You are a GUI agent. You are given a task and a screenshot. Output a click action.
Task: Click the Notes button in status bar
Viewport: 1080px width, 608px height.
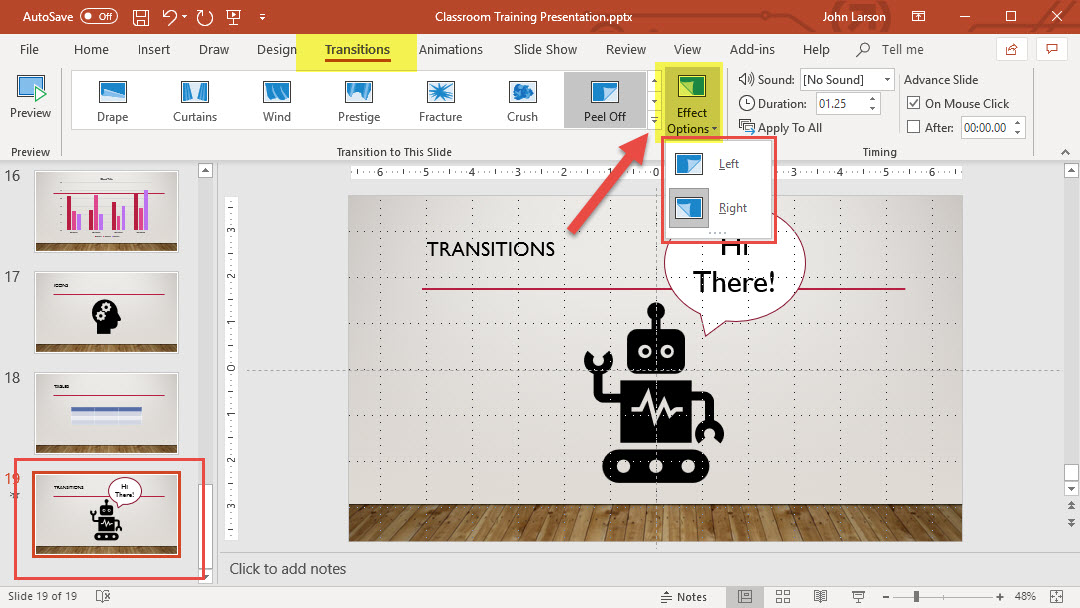pyautogui.click(x=683, y=597)
